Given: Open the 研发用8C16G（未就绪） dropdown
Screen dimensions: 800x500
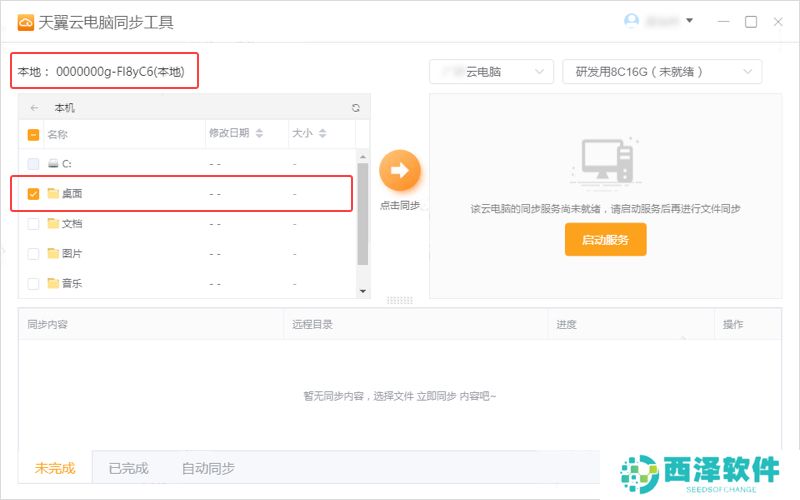Looking at the screenshot, I should point(662,71).
